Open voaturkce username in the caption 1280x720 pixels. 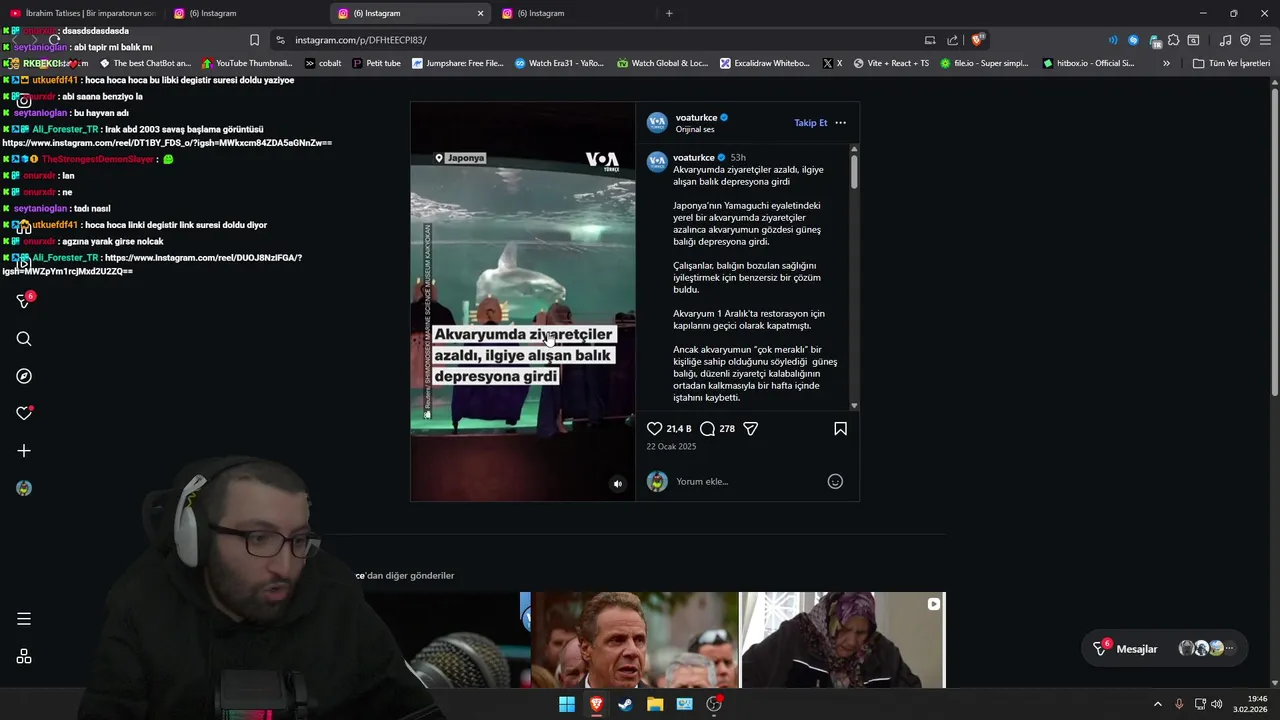(693, 158)
